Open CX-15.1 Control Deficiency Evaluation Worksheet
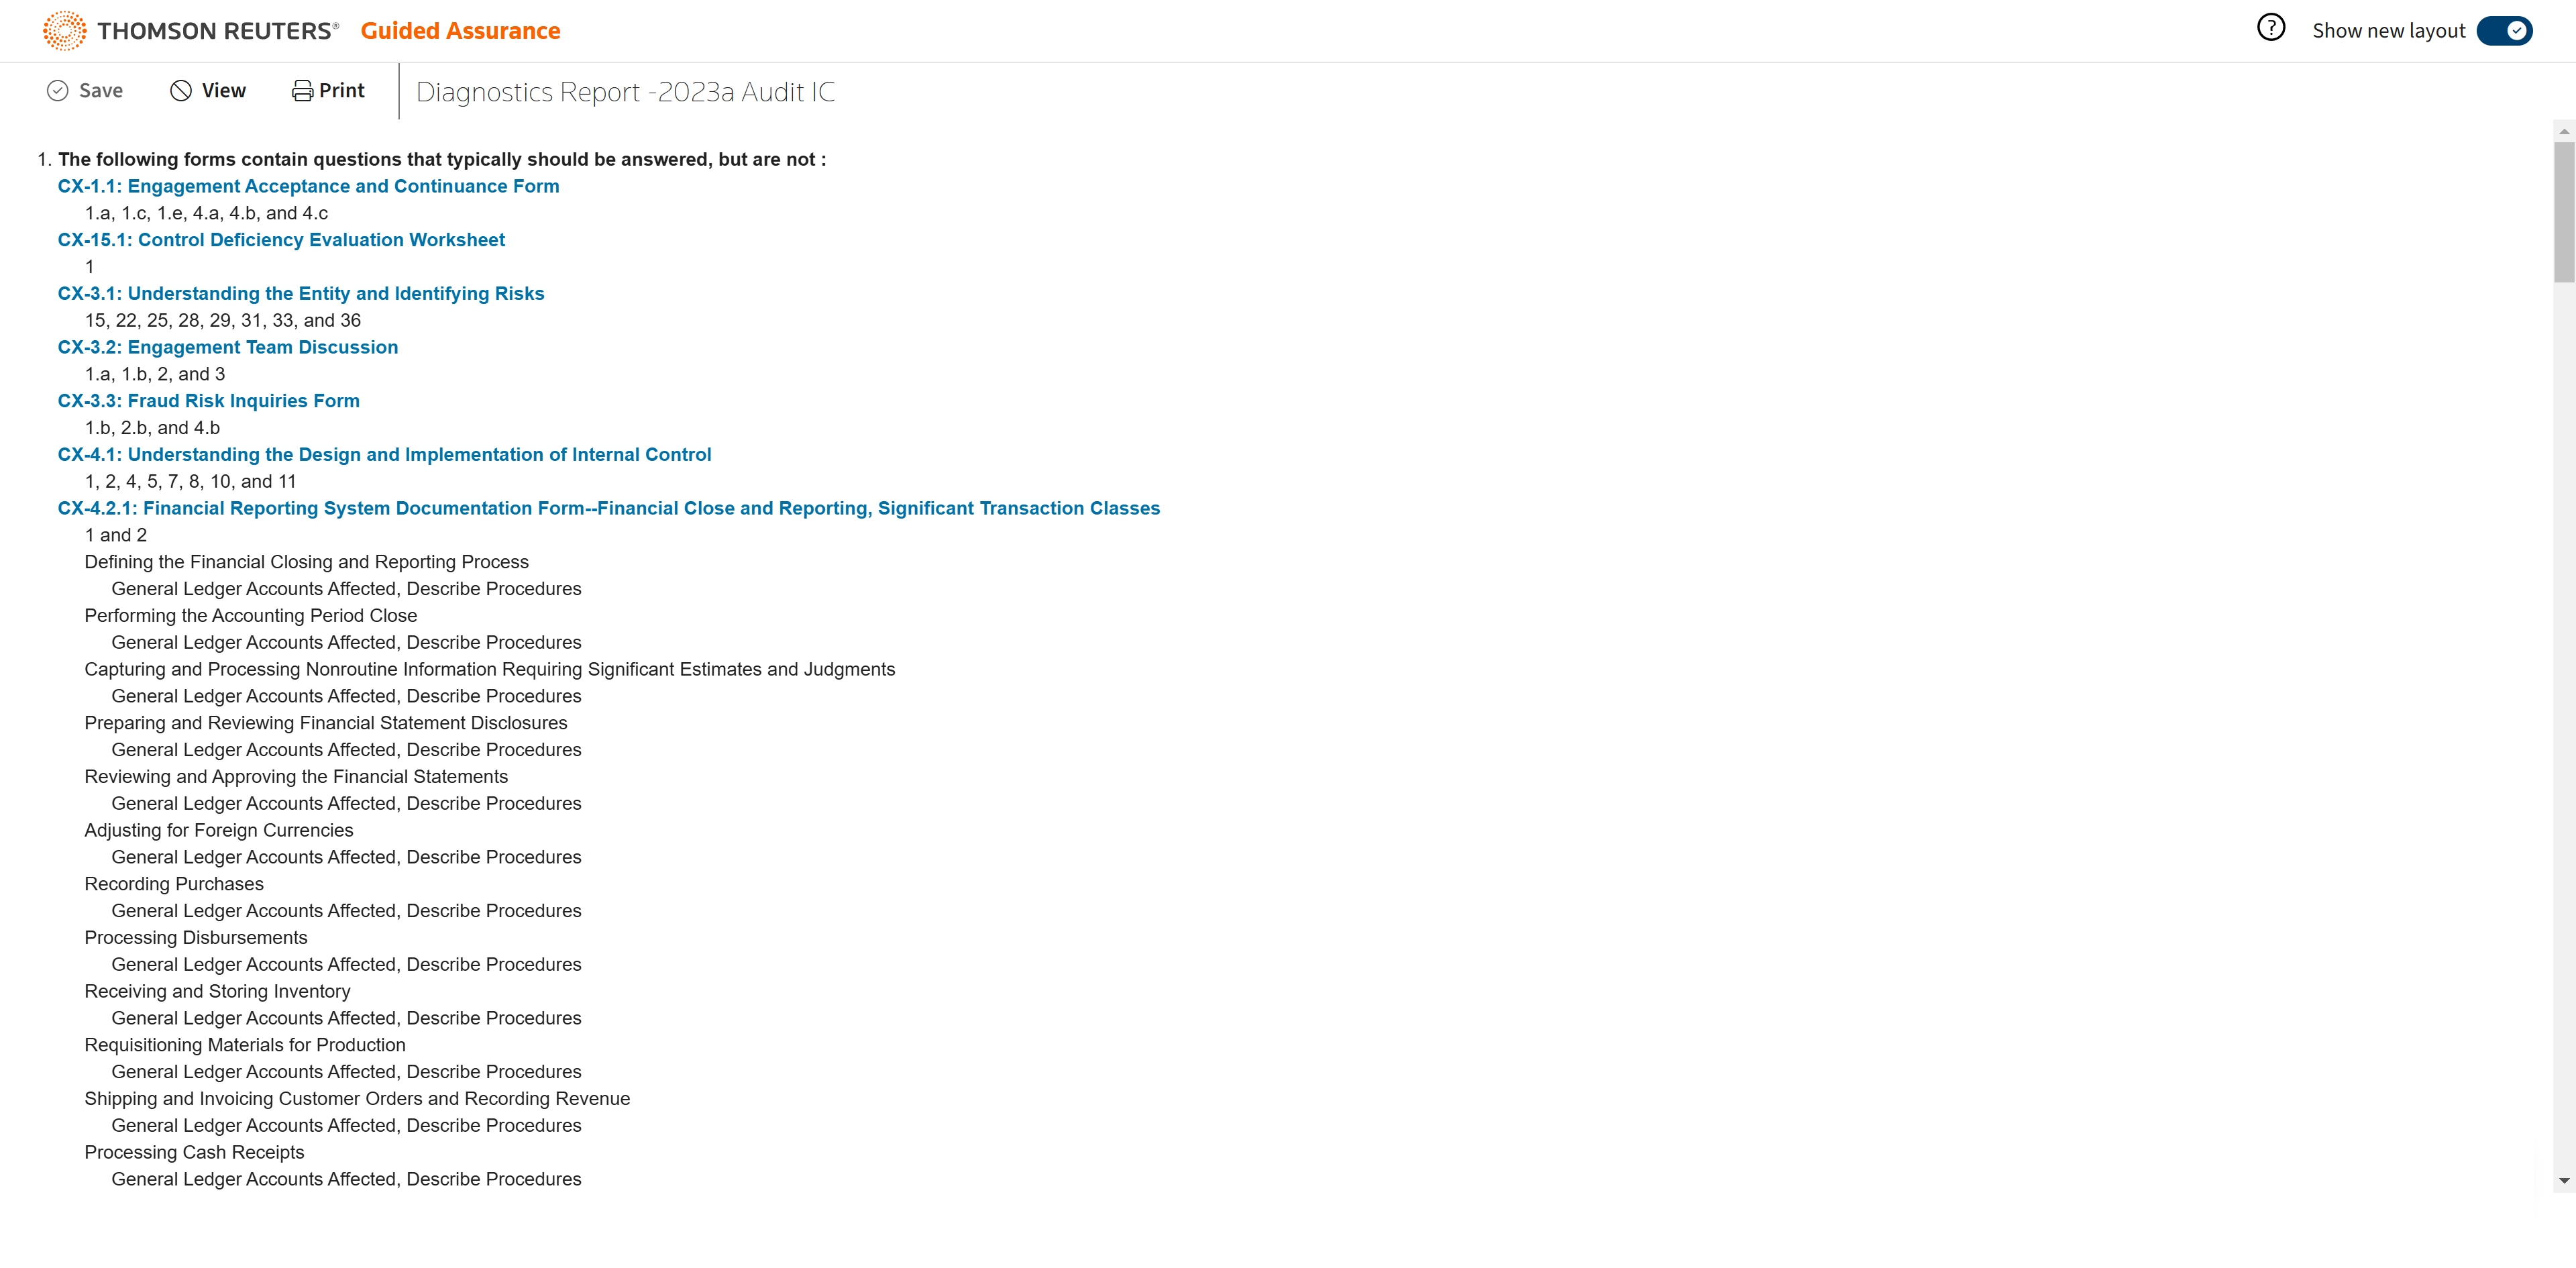The width and height of the screenshot is (2576, 1268). click(x=281, y=240)
